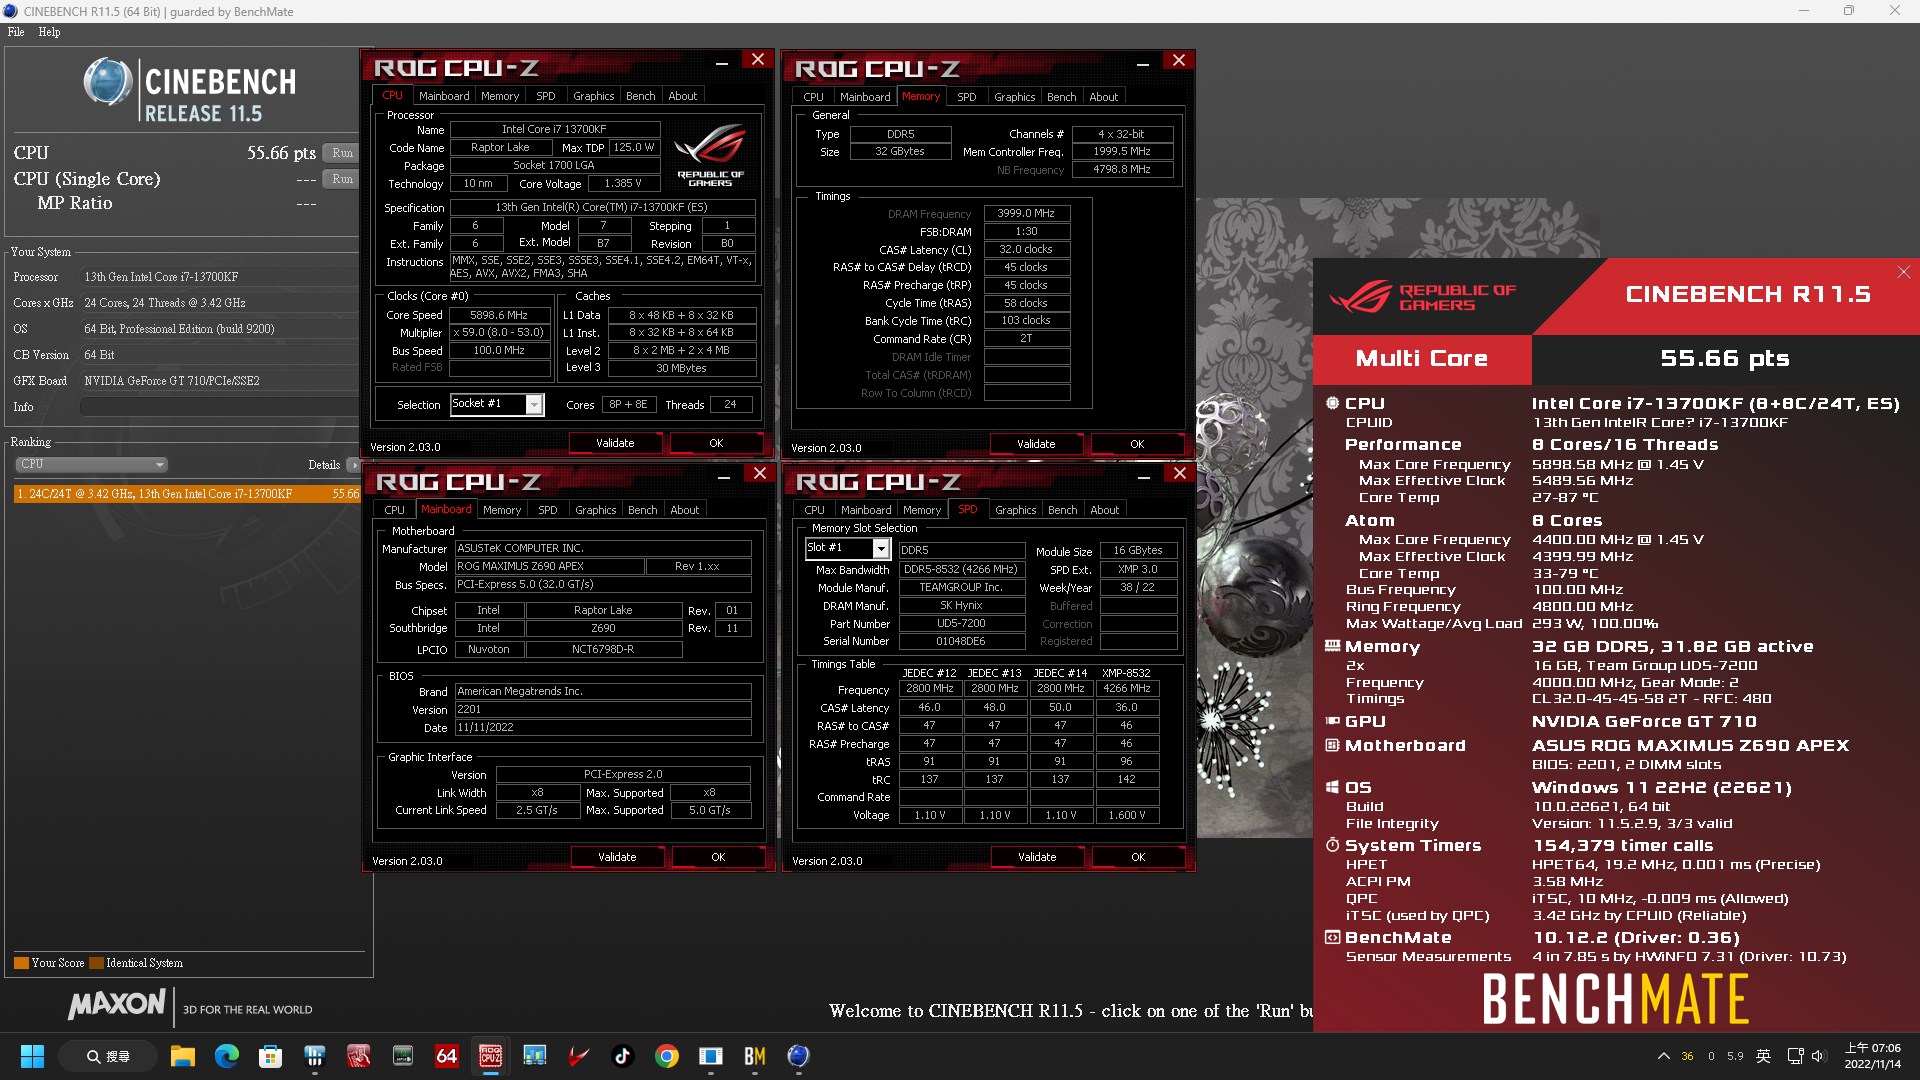Switch to Memory tab in bottom-left CPU-Z
The width and height of the screenshot is (1920, 1080).
(501, 510)
